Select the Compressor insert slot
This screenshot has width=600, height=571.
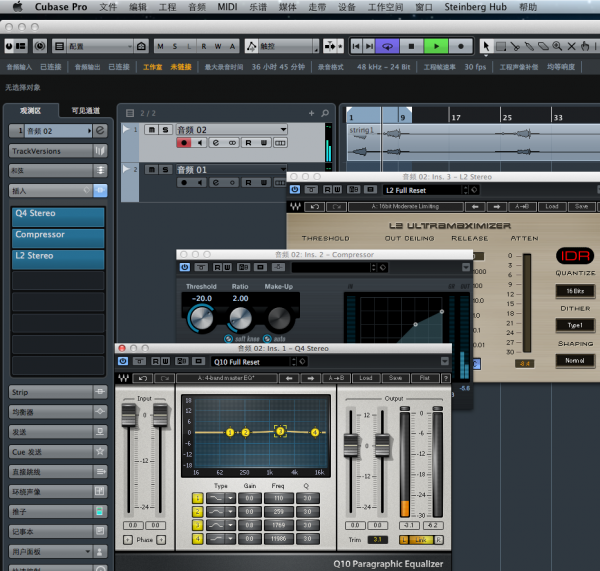click(x=58, y=238)
